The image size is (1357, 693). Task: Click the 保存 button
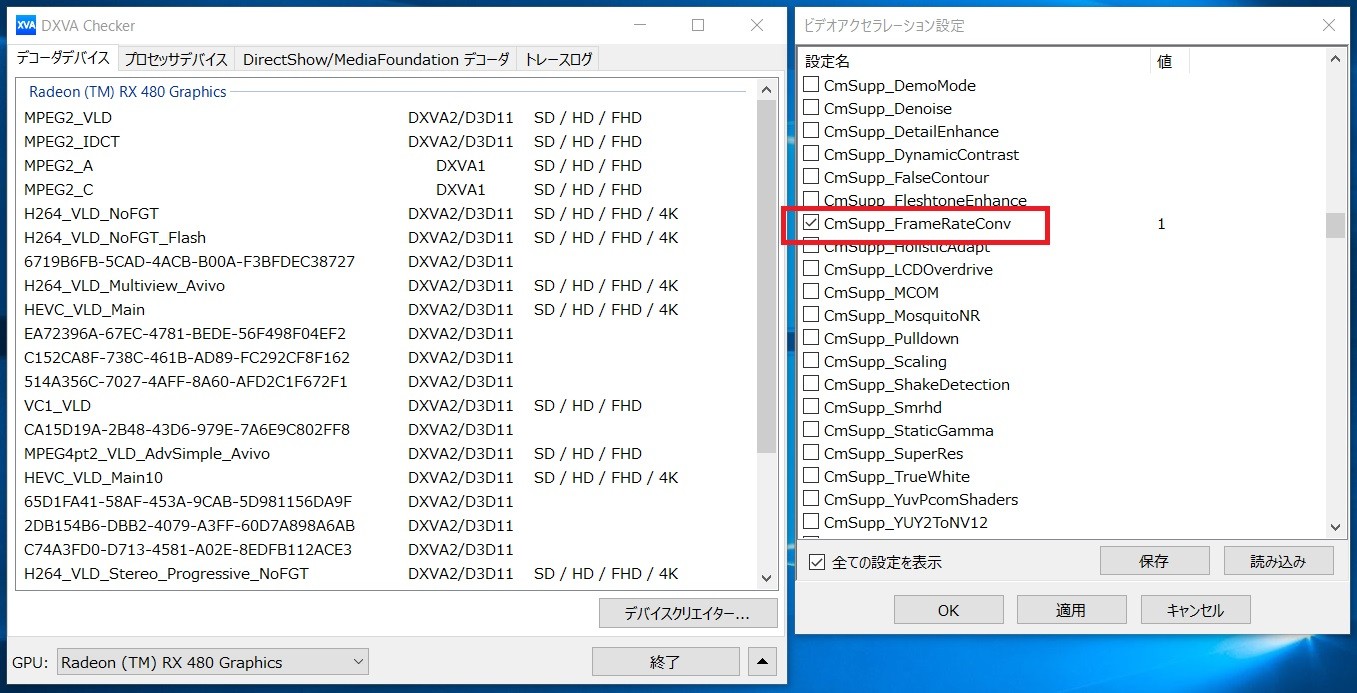1154,561
